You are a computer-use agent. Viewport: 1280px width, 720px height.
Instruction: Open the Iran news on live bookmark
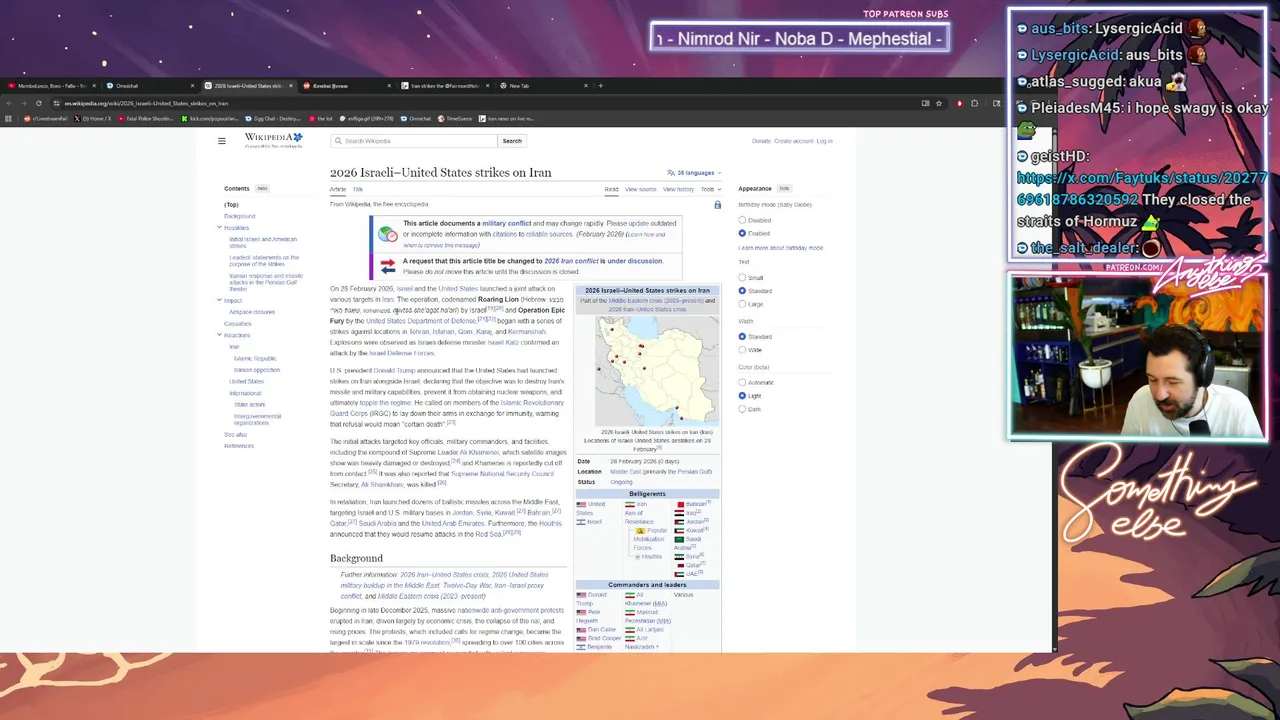[x=507, y=119]
